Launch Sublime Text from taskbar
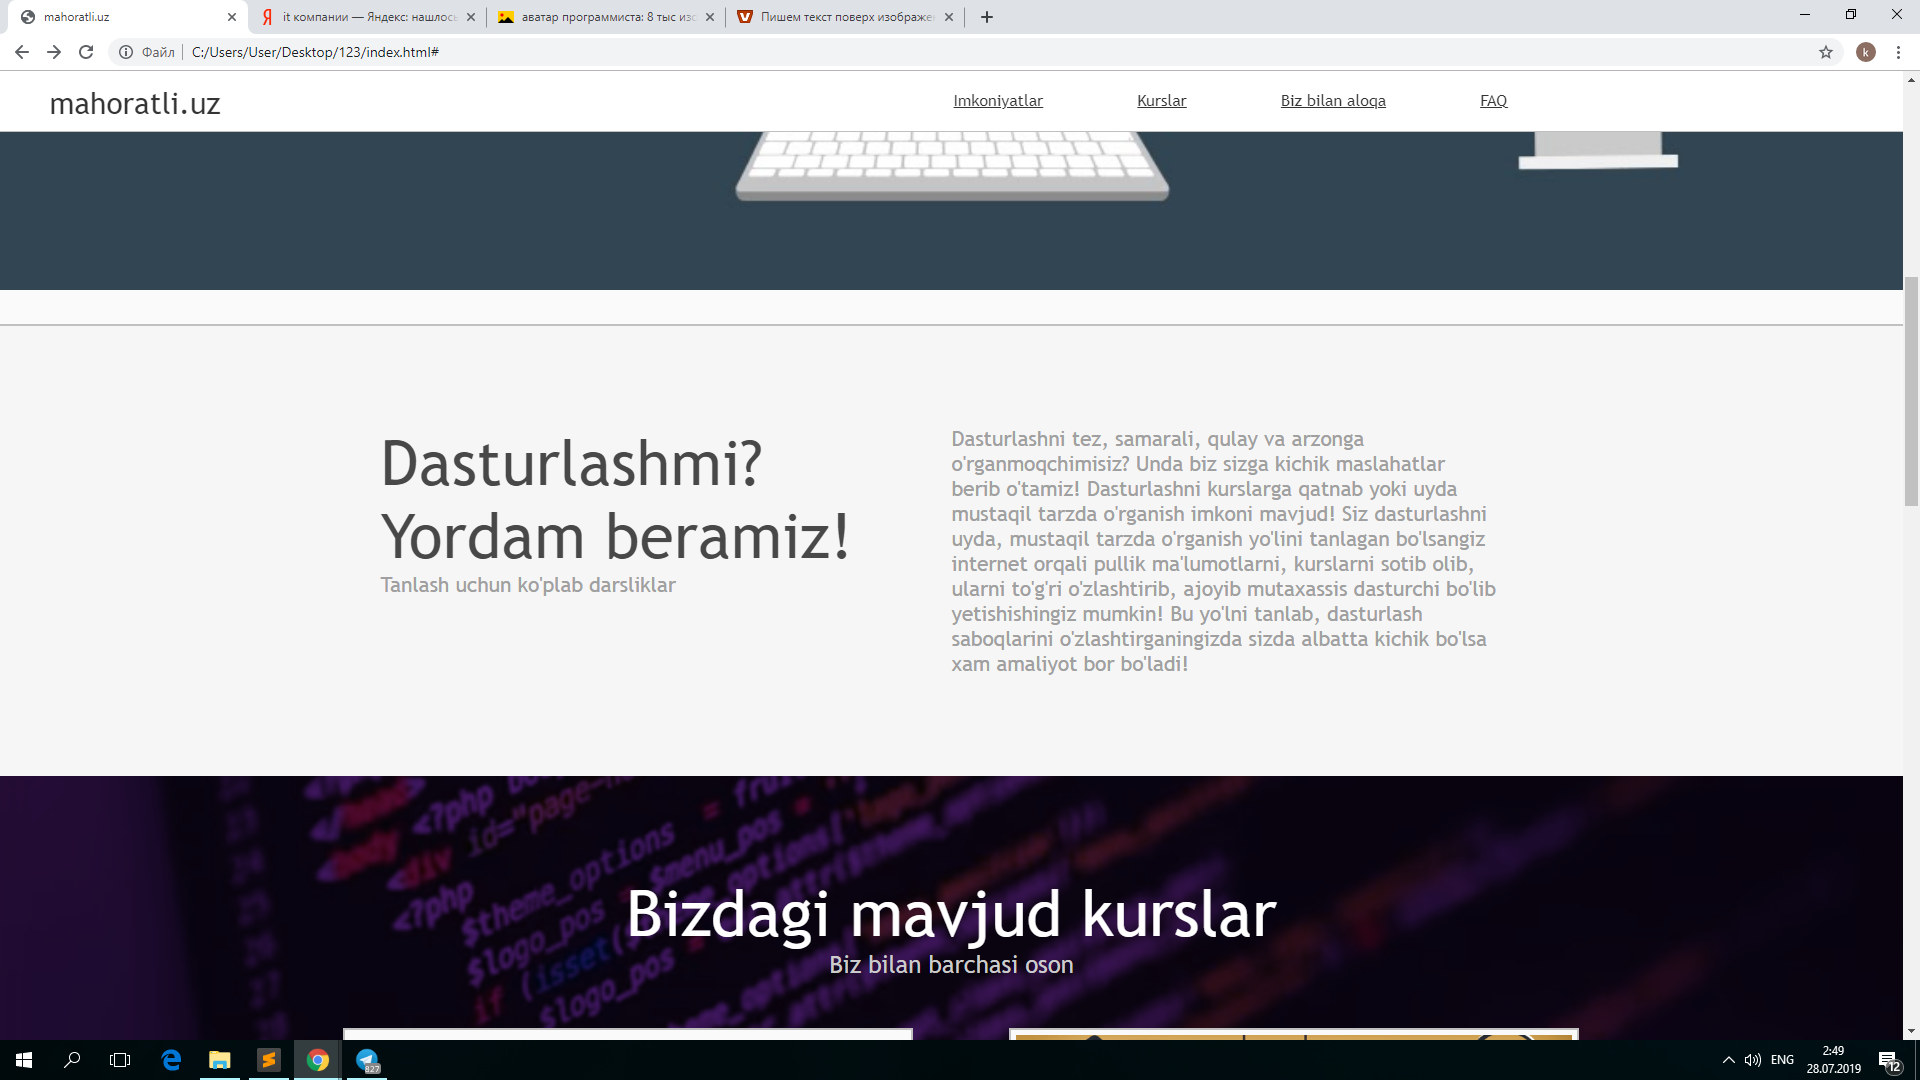Image resolution: width=1920 pixels, height=1080 pixels. [x=269, y=1060]
